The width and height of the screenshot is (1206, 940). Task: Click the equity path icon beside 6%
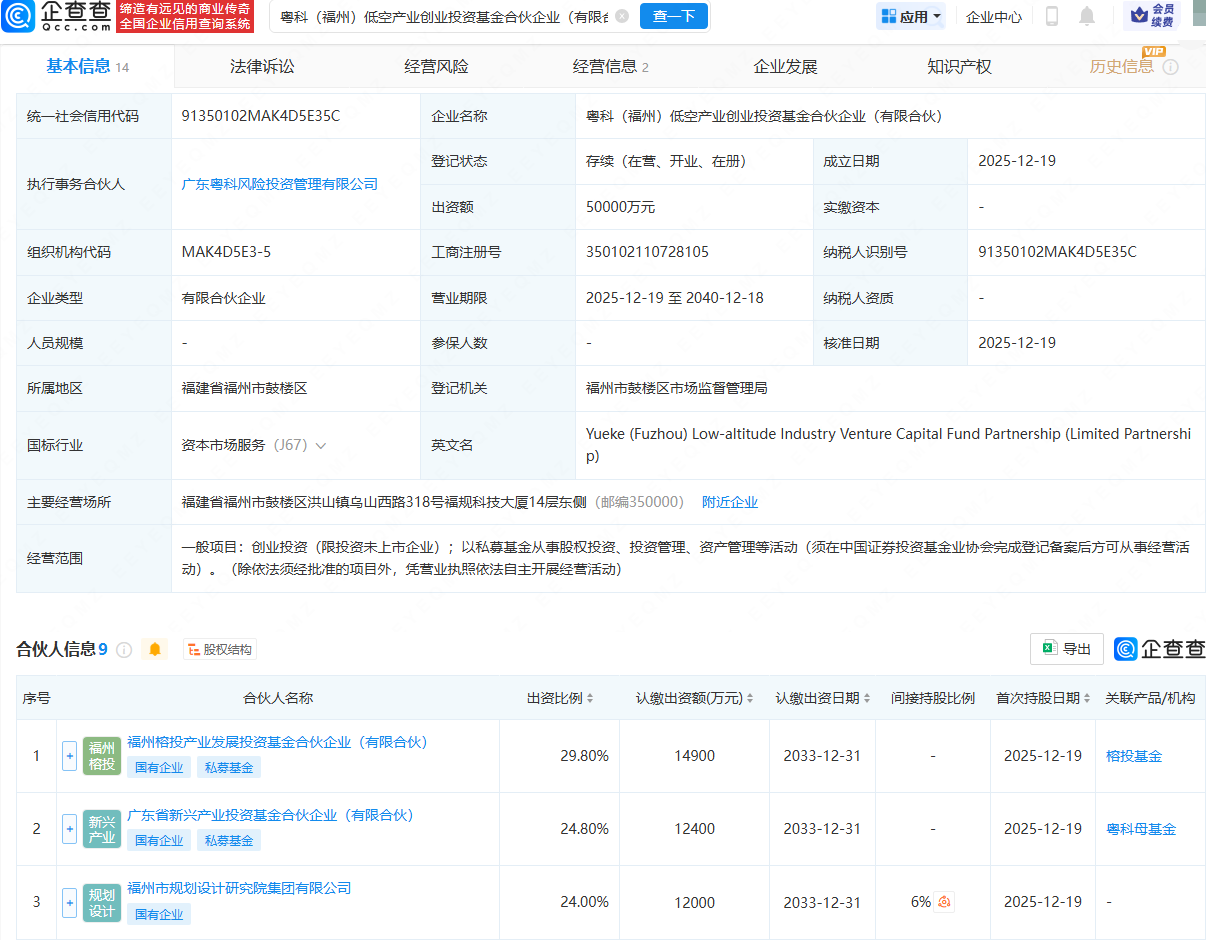coord(944,902)
